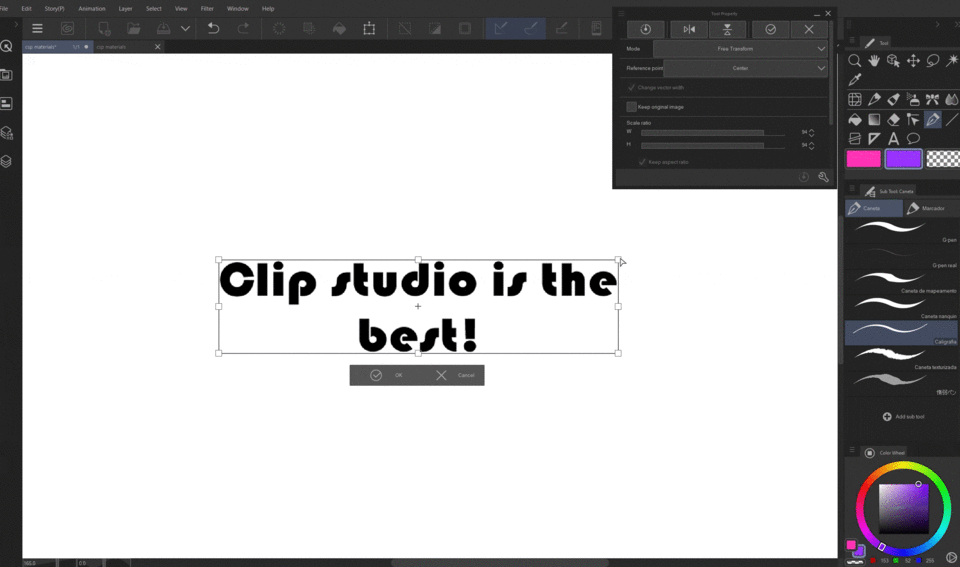This screenshot has width=960, height=567.
Task: Select the Eraser tool
Action: [893, 119]
